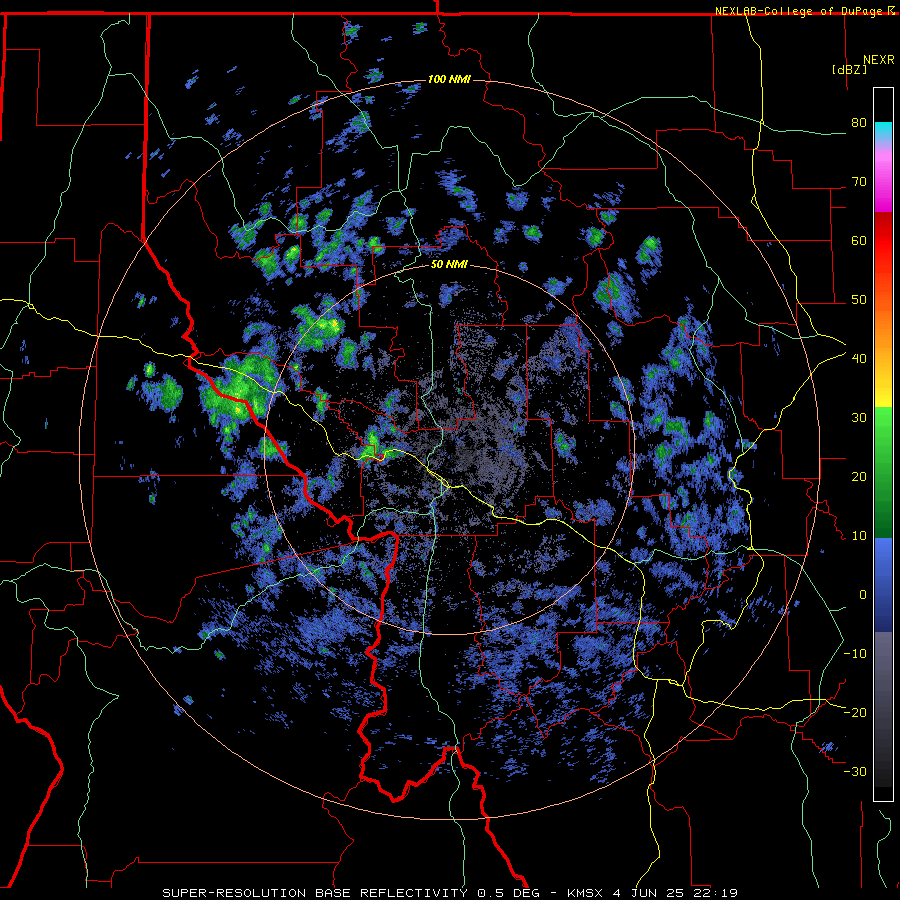Click the 100 NMI range ring label

tap(449, 79)
